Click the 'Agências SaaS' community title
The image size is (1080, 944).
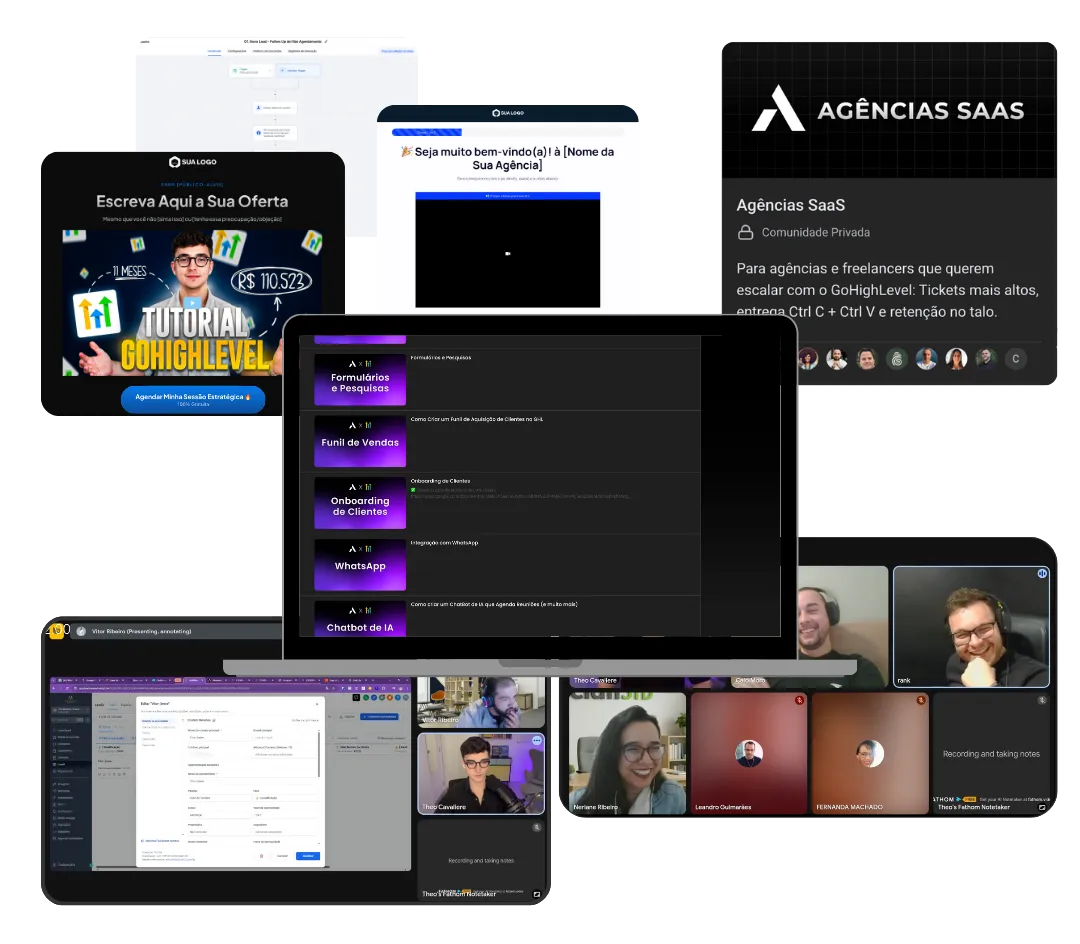791,205
